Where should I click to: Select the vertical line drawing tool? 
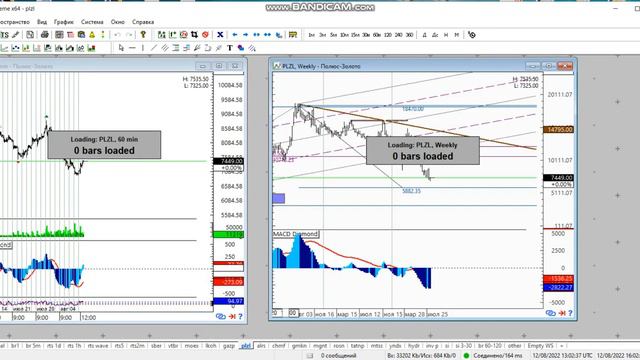(143, 48)
